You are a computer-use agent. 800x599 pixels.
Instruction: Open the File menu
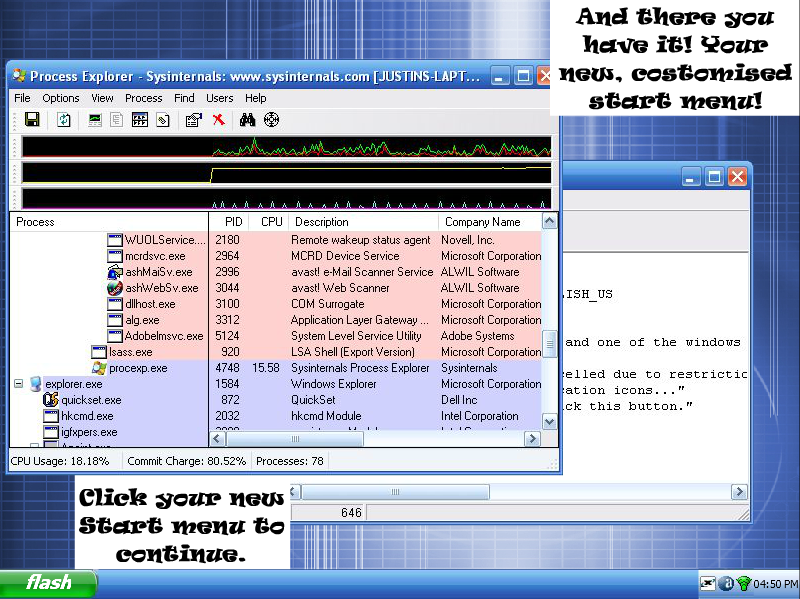[x=22, y=98]
